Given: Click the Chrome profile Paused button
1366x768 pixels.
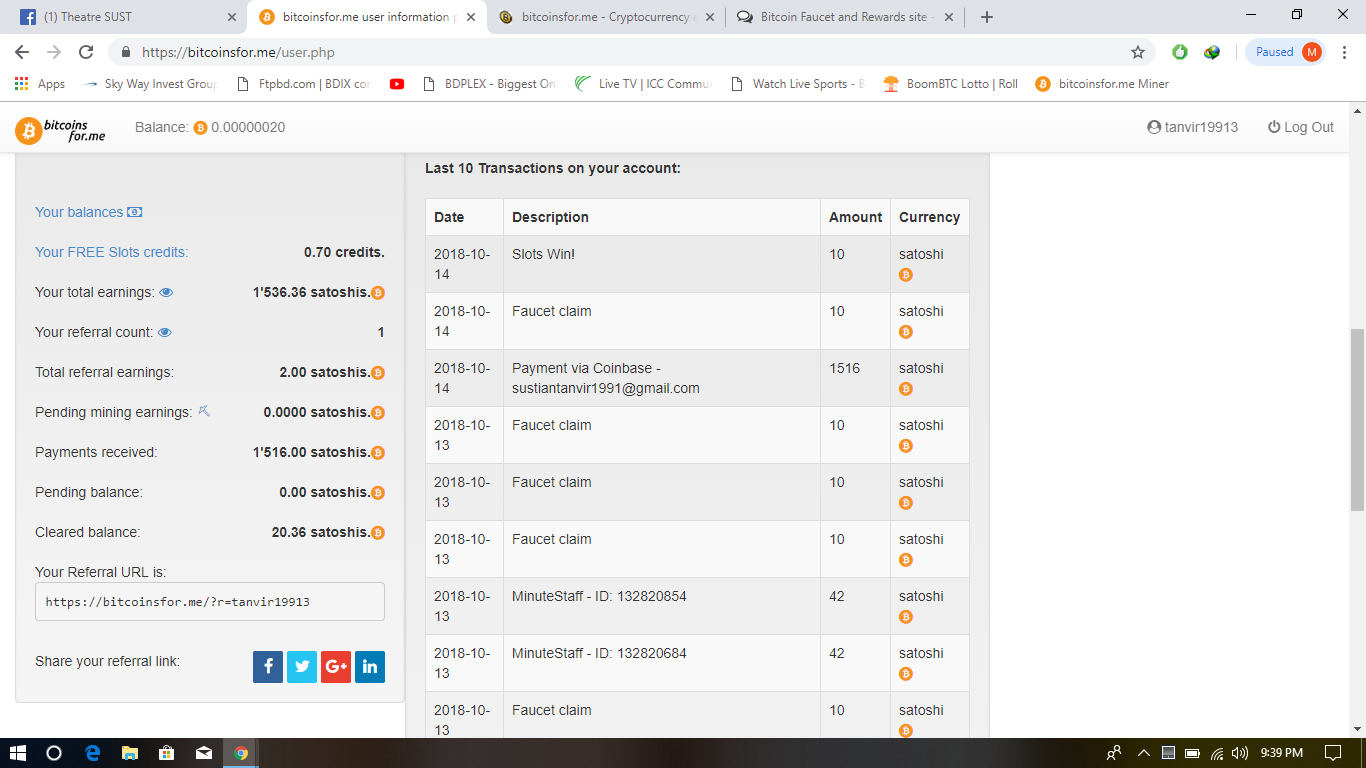Looking at the screenshot, I should coord(1286,52).
